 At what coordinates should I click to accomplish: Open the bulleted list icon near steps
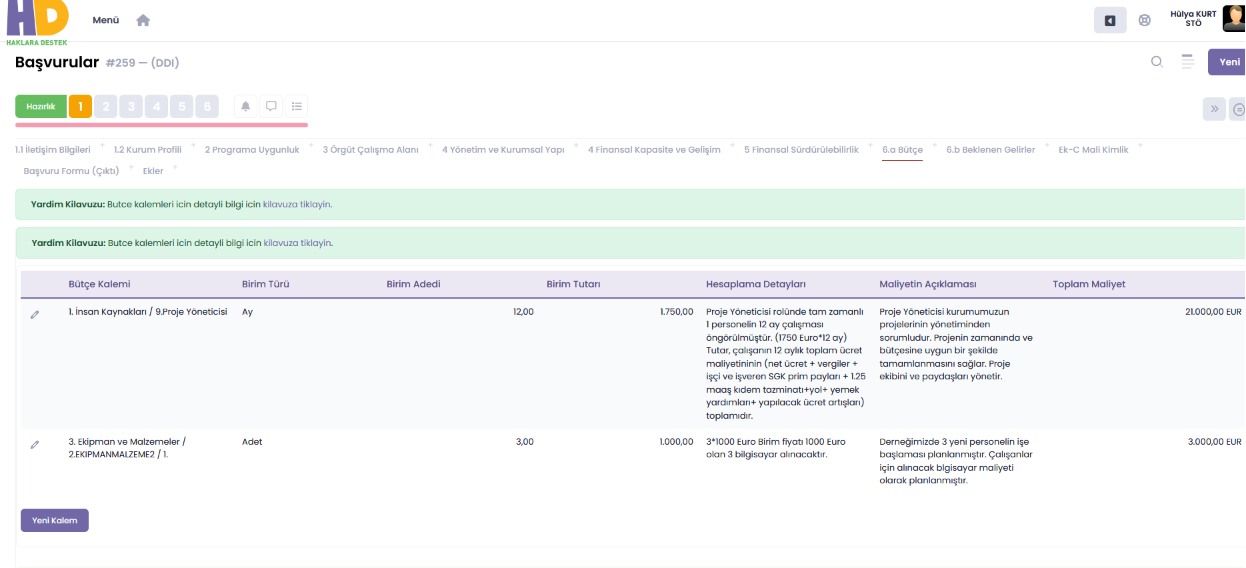296,106
